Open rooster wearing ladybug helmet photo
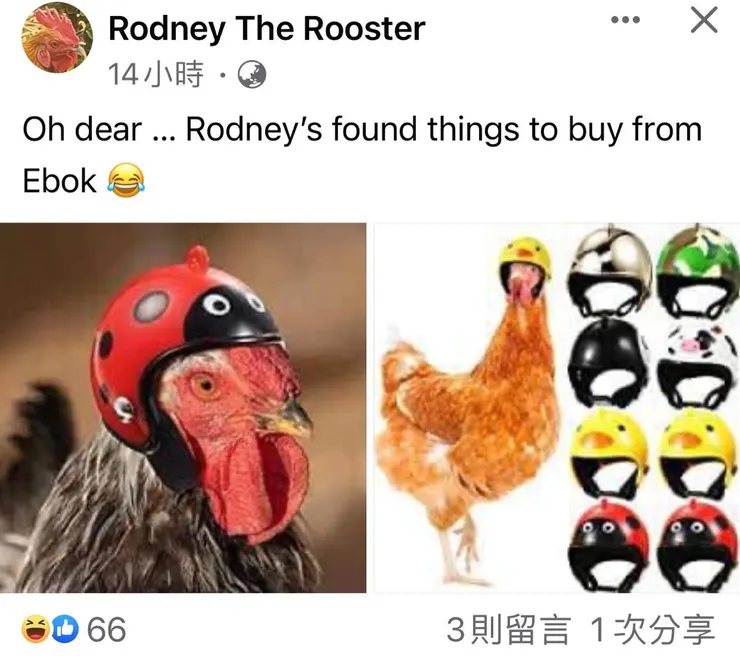The image size is (740, 661). 183,408
